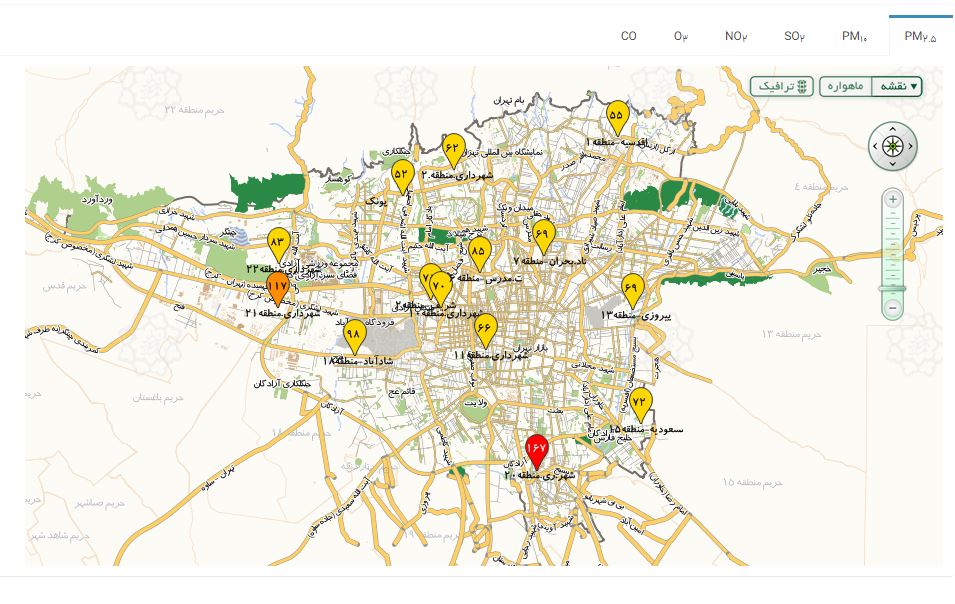
Task: Click the حریم باغستان label
Action: point(158,398)
